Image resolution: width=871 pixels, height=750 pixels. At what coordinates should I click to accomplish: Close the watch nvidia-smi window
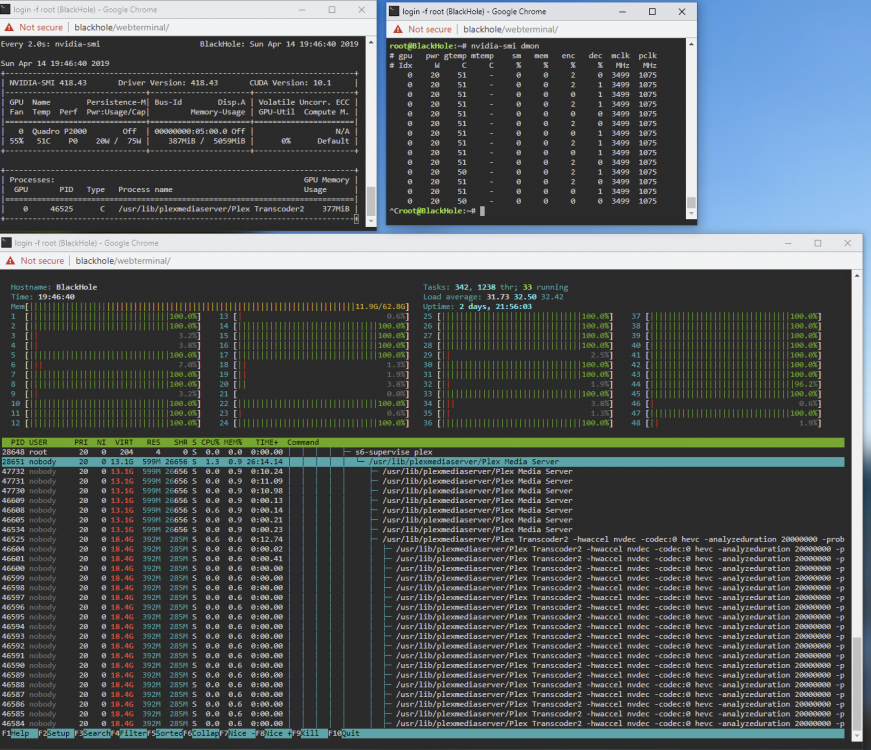click(x=362, y=9)
